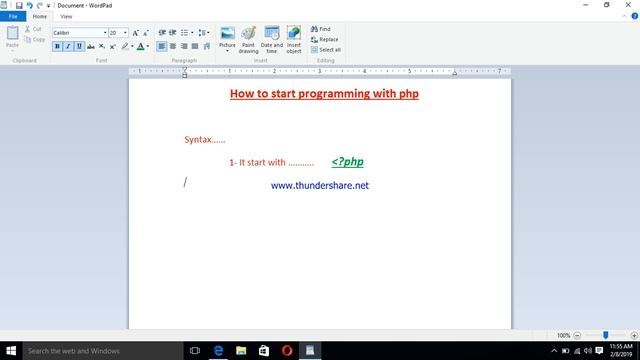Click the Undo arrow icon
This screenshot has height=360, width=640.
tap(29, 5)
